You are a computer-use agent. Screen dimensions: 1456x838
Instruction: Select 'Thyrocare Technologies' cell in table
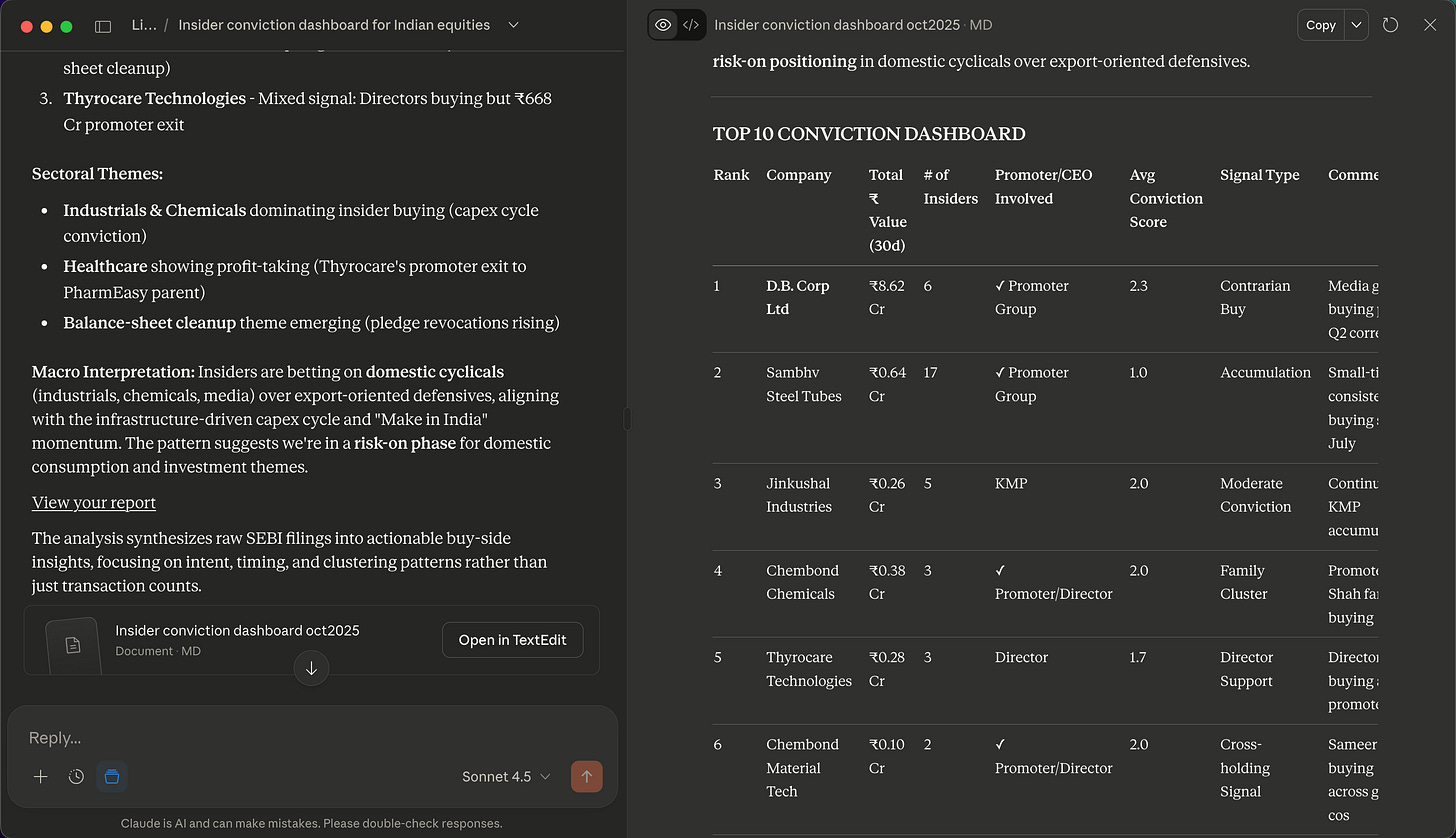[809, 669]
